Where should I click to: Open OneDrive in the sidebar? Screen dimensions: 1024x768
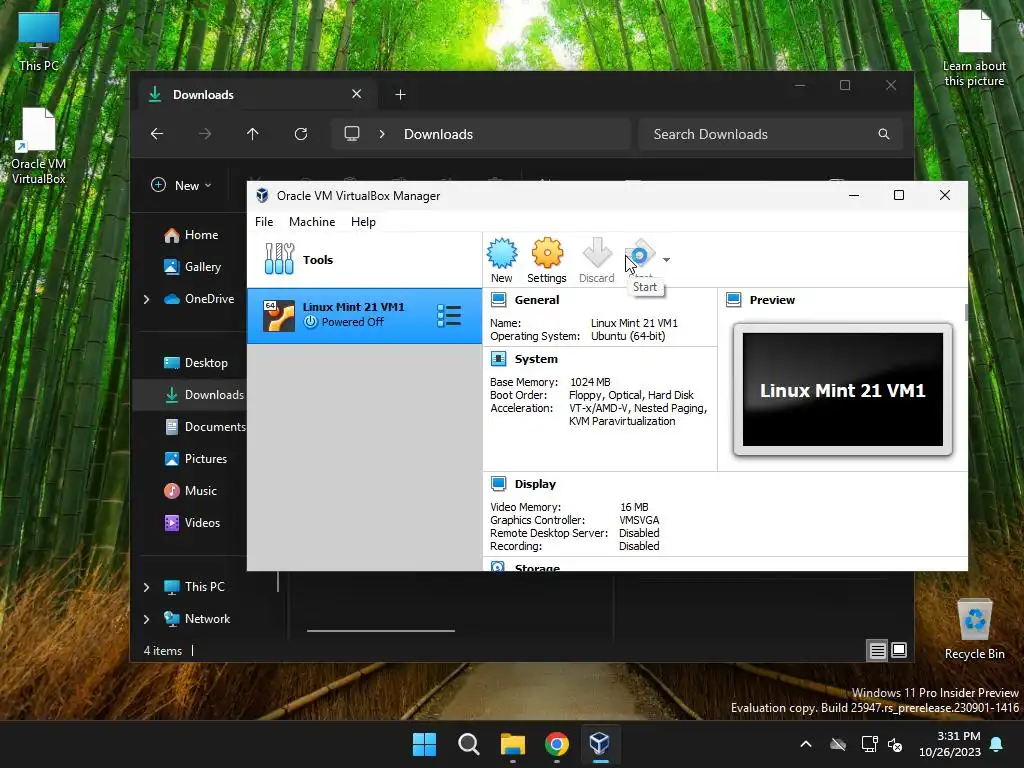coord(209,298)
